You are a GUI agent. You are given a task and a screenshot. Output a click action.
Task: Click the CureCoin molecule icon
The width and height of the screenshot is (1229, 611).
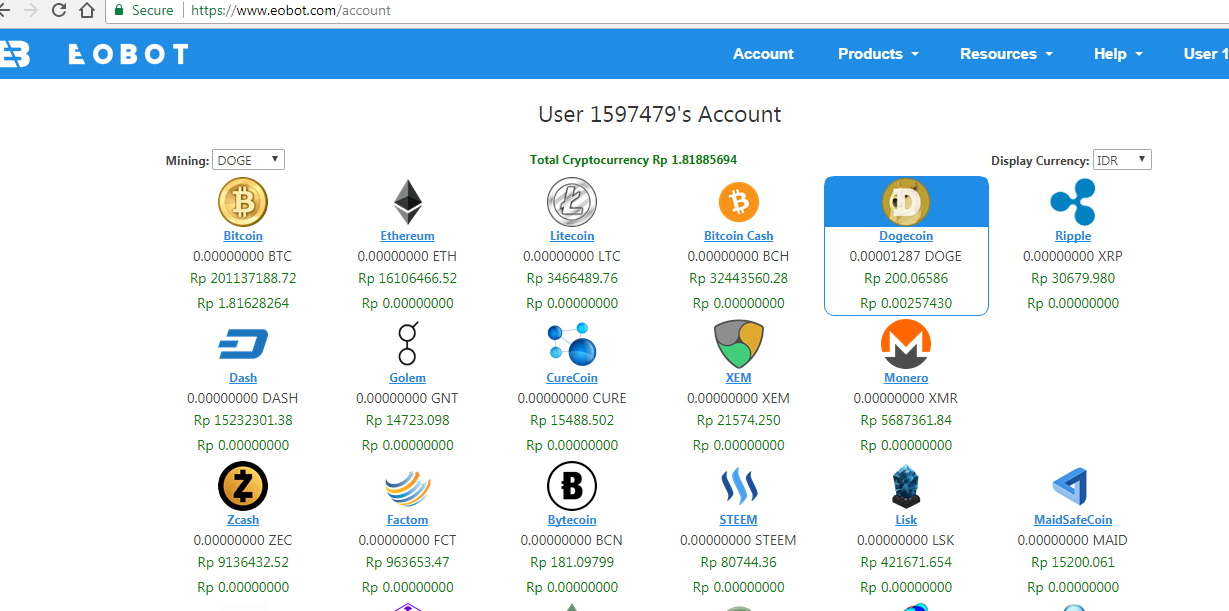point(572,344)
